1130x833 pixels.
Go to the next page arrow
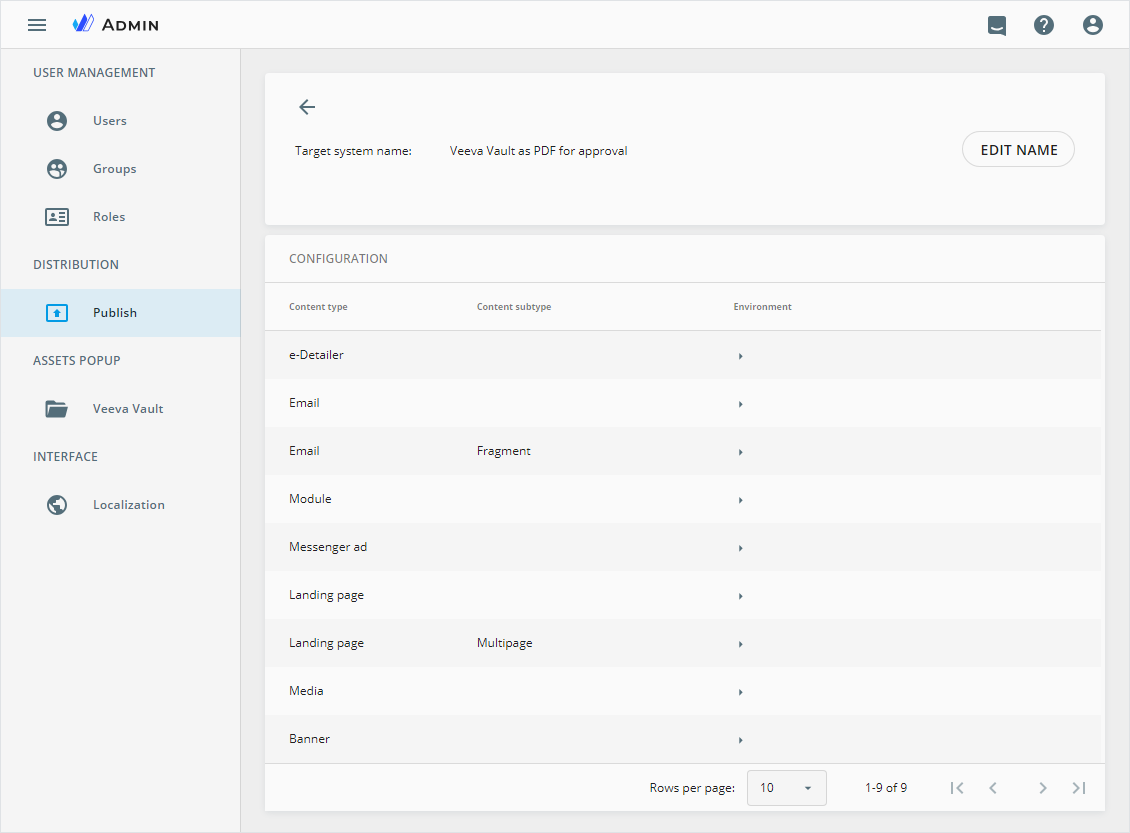(x=1042, y=788)
